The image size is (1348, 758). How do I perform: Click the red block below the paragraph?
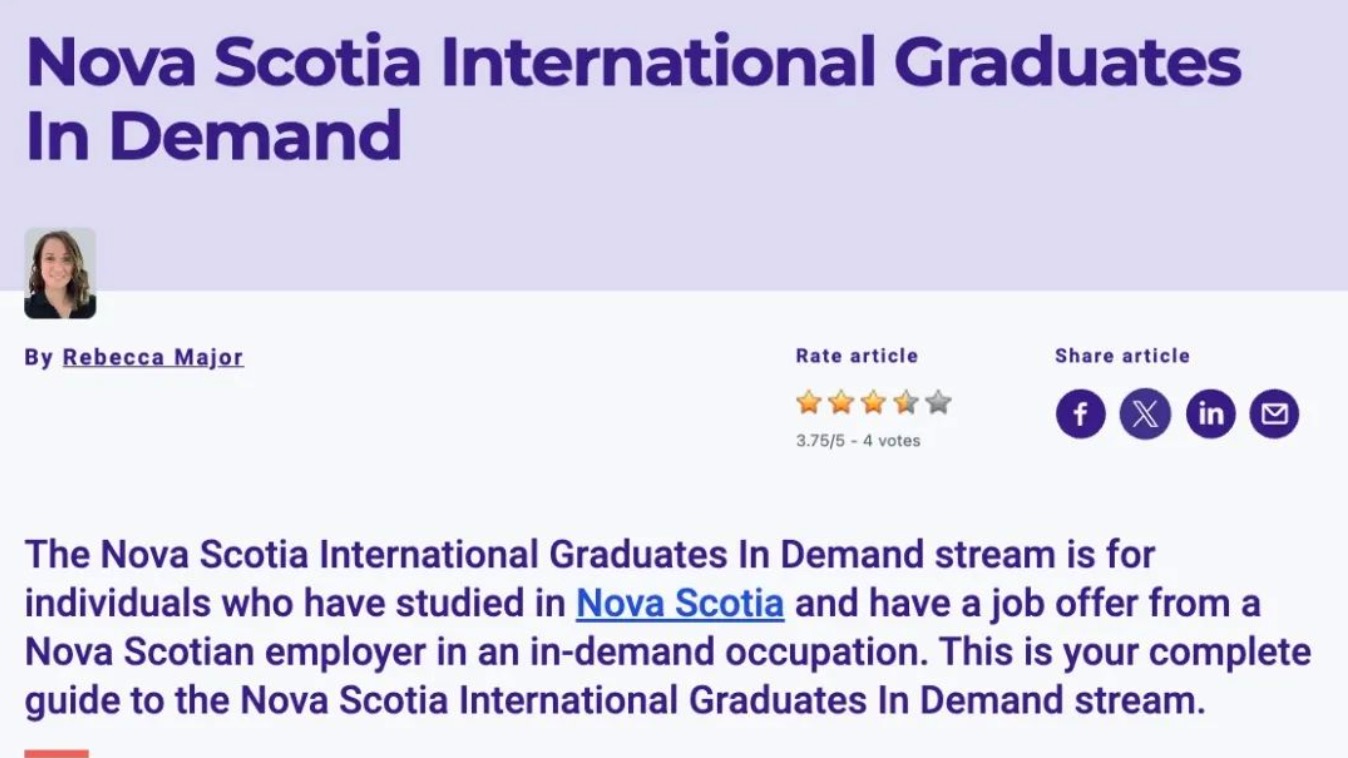[x=56, y=753]
